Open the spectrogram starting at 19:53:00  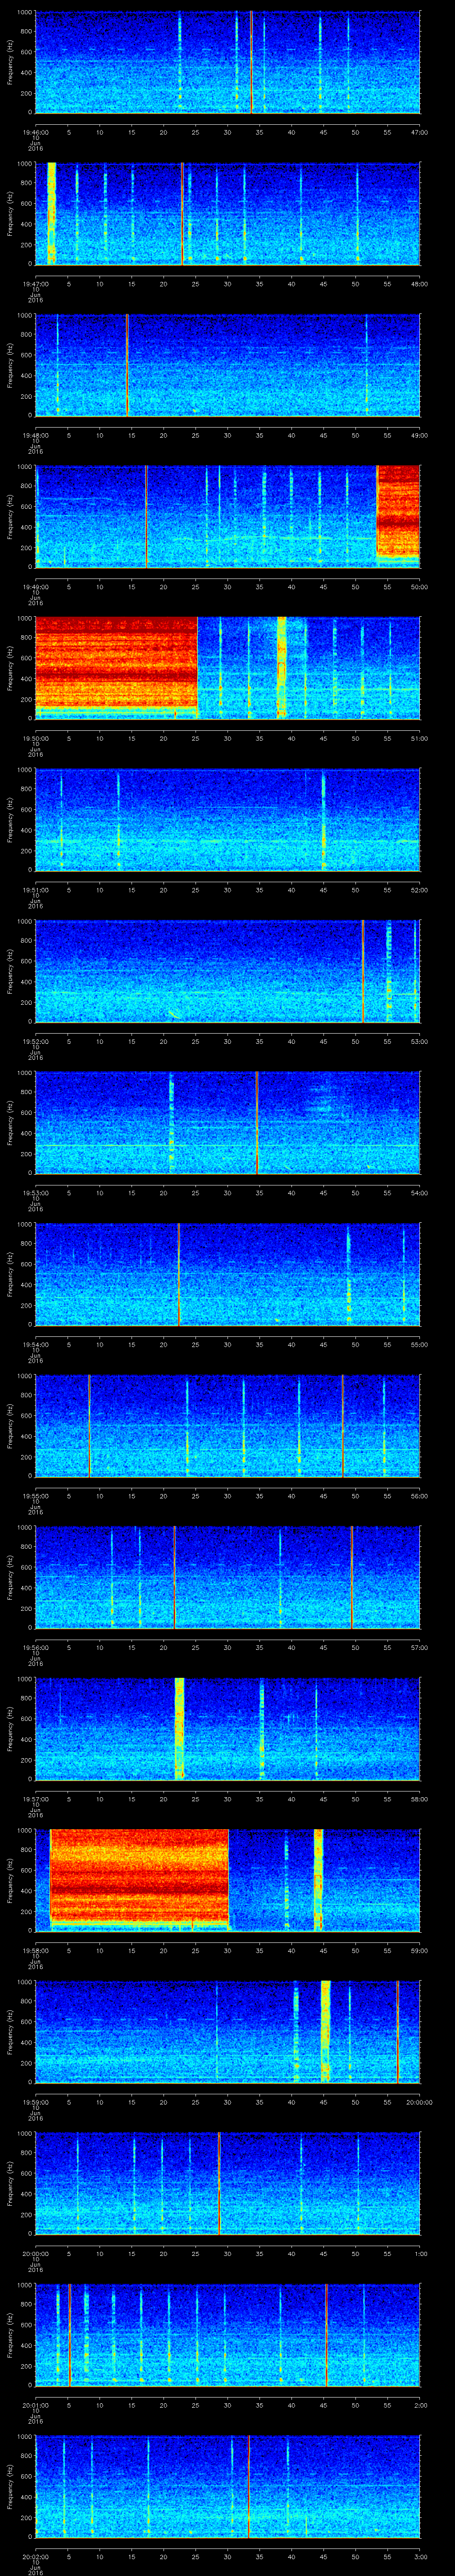click(x=228, y=1122)
